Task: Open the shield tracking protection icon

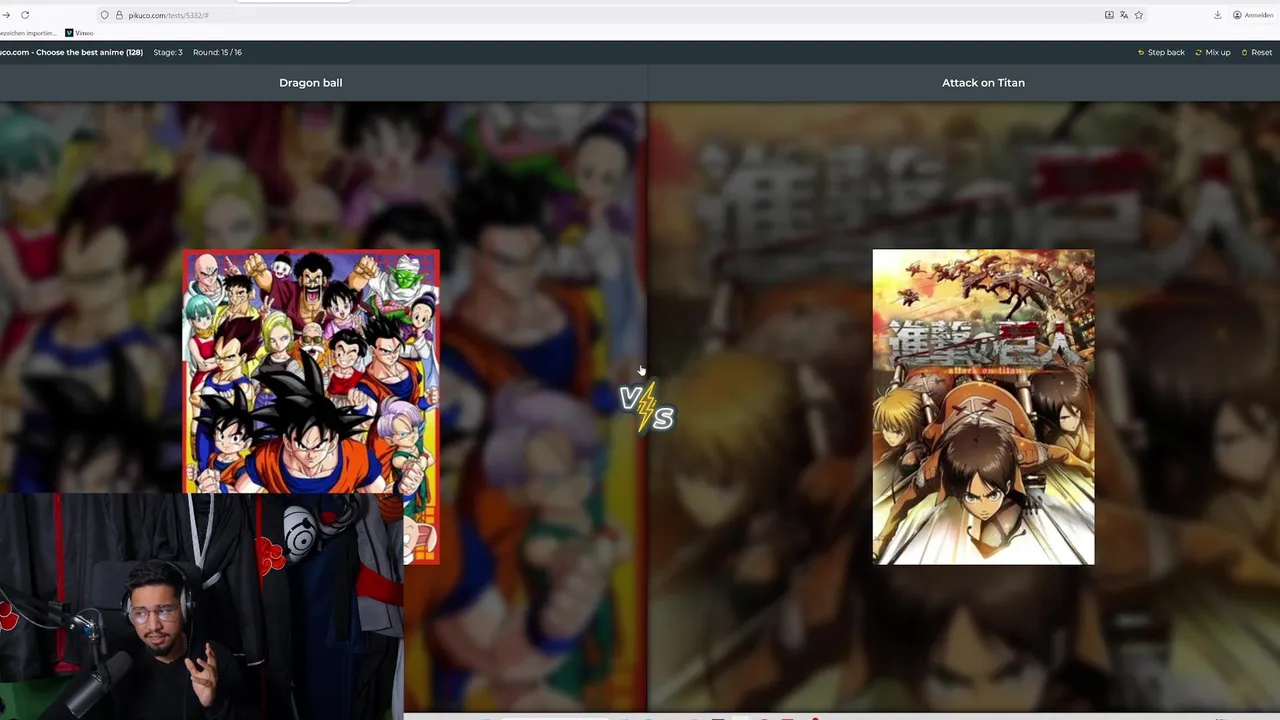Action: tap(104, 15)
